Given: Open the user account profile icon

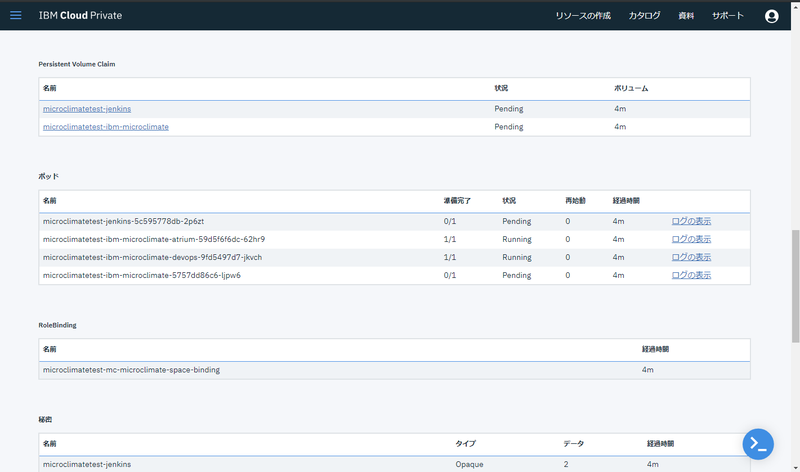Looking at the screenshot, I should click(771, 16).
